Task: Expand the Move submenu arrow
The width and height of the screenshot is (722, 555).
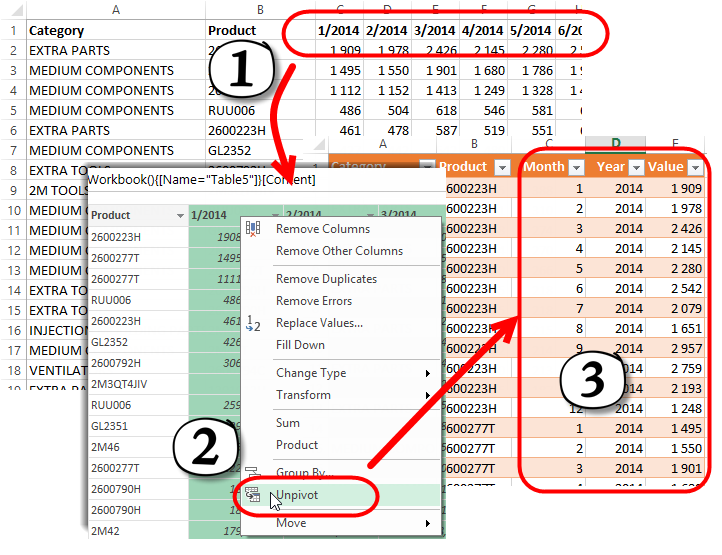Action: (x=428, y=523)
